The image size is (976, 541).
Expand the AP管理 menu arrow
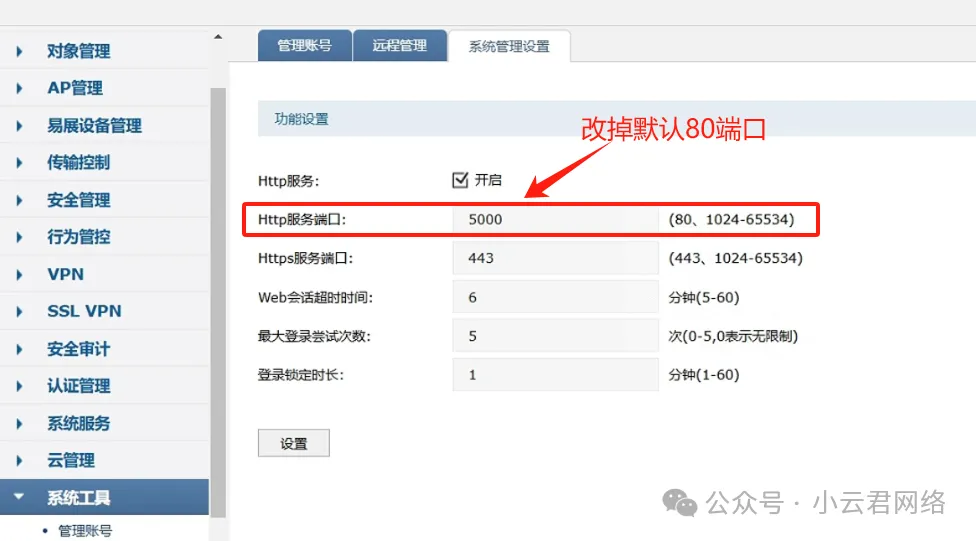pos(19,88)
